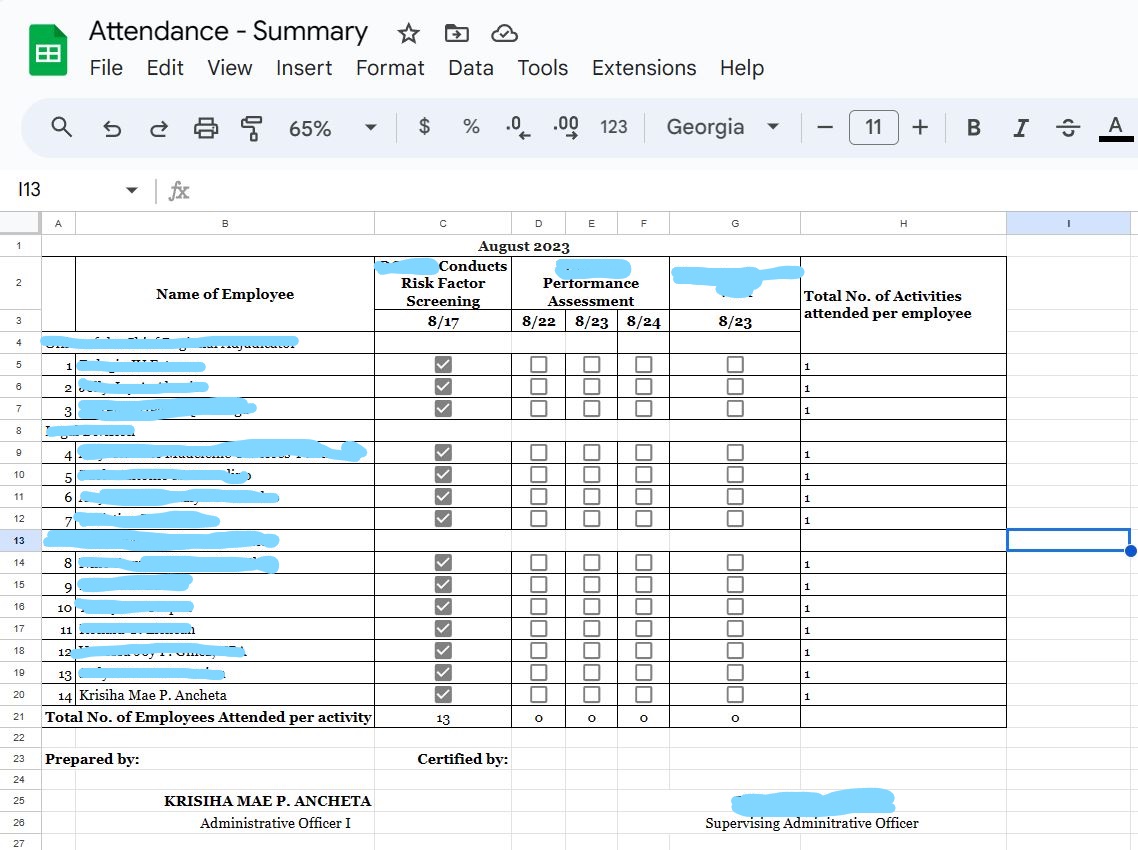Uncheck the 8/17 checkbox for Krisiha Mae P. Ancheta

443,695
